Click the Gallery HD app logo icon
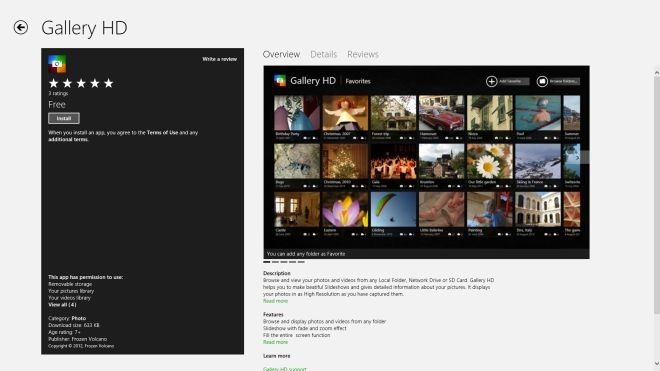The image size is (660, 371). coord(57,64)
